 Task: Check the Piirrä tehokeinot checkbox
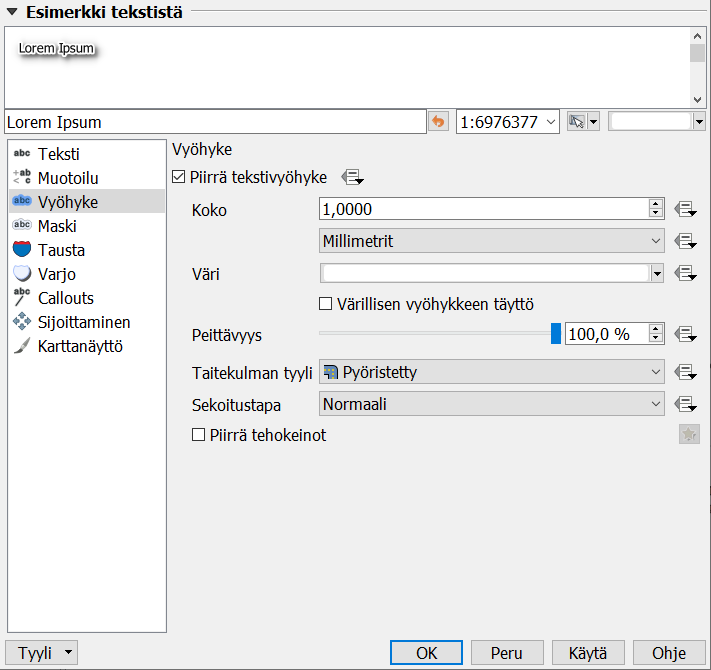click(198, 436)
